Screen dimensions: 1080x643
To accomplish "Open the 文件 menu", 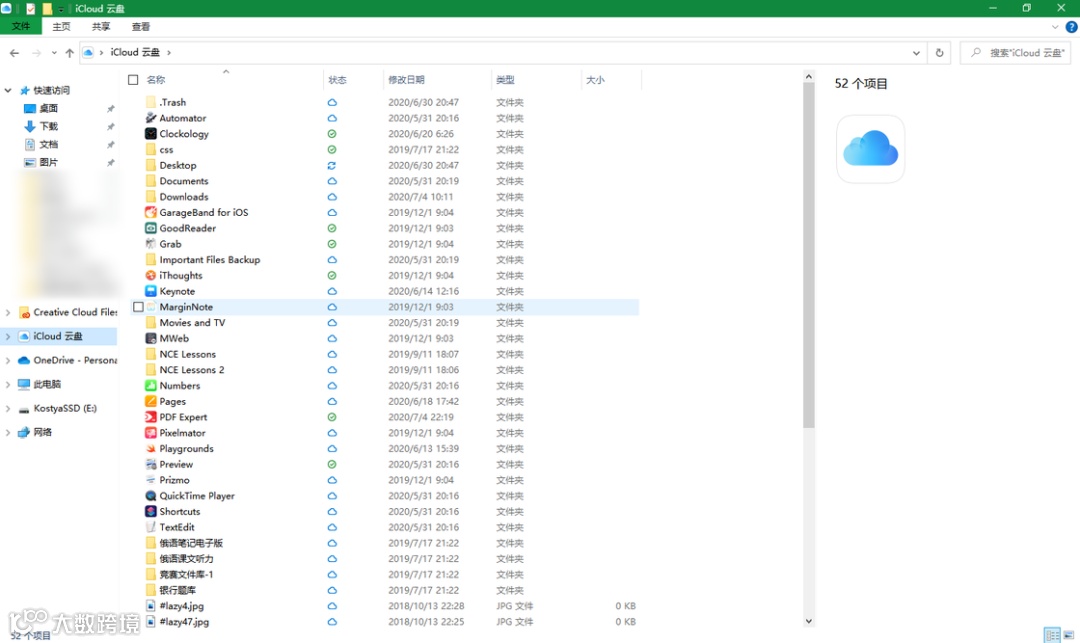I will tap(21, 26).
